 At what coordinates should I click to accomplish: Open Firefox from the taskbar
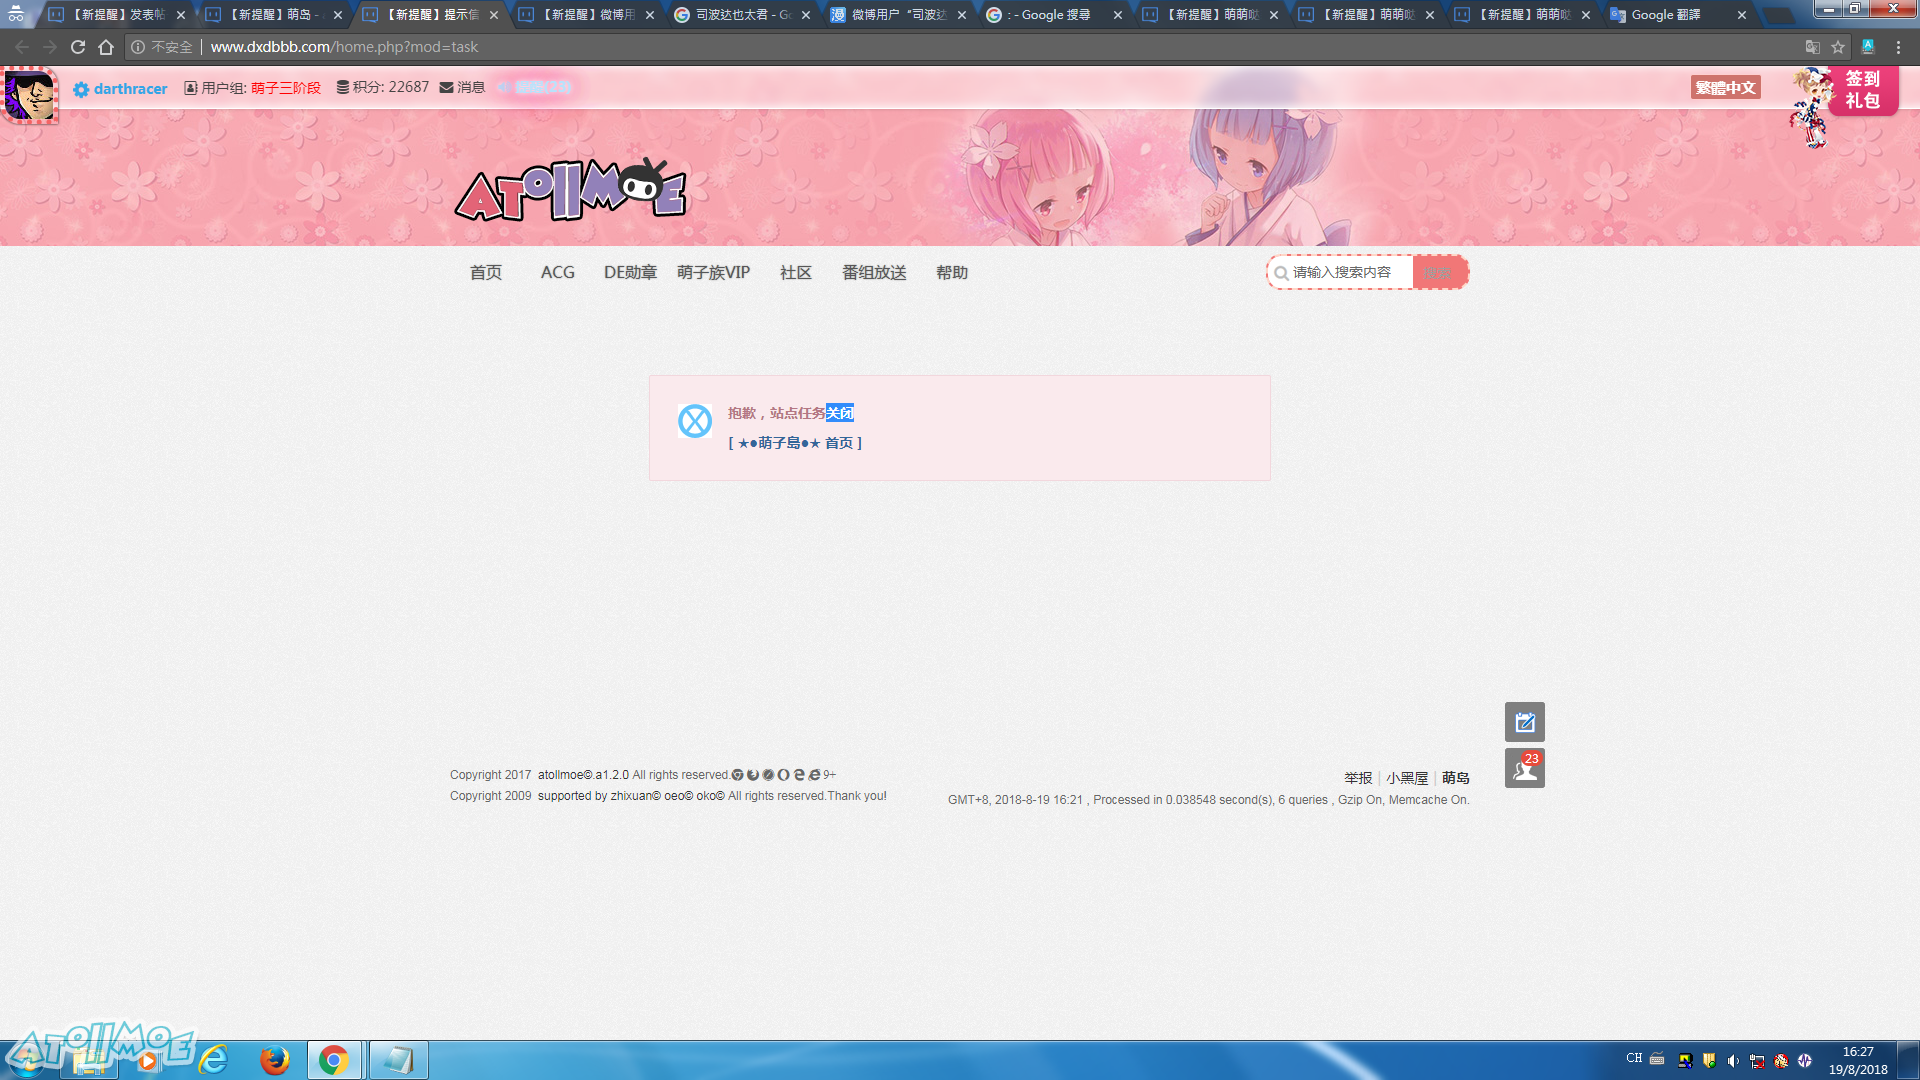click(274, 1059)
